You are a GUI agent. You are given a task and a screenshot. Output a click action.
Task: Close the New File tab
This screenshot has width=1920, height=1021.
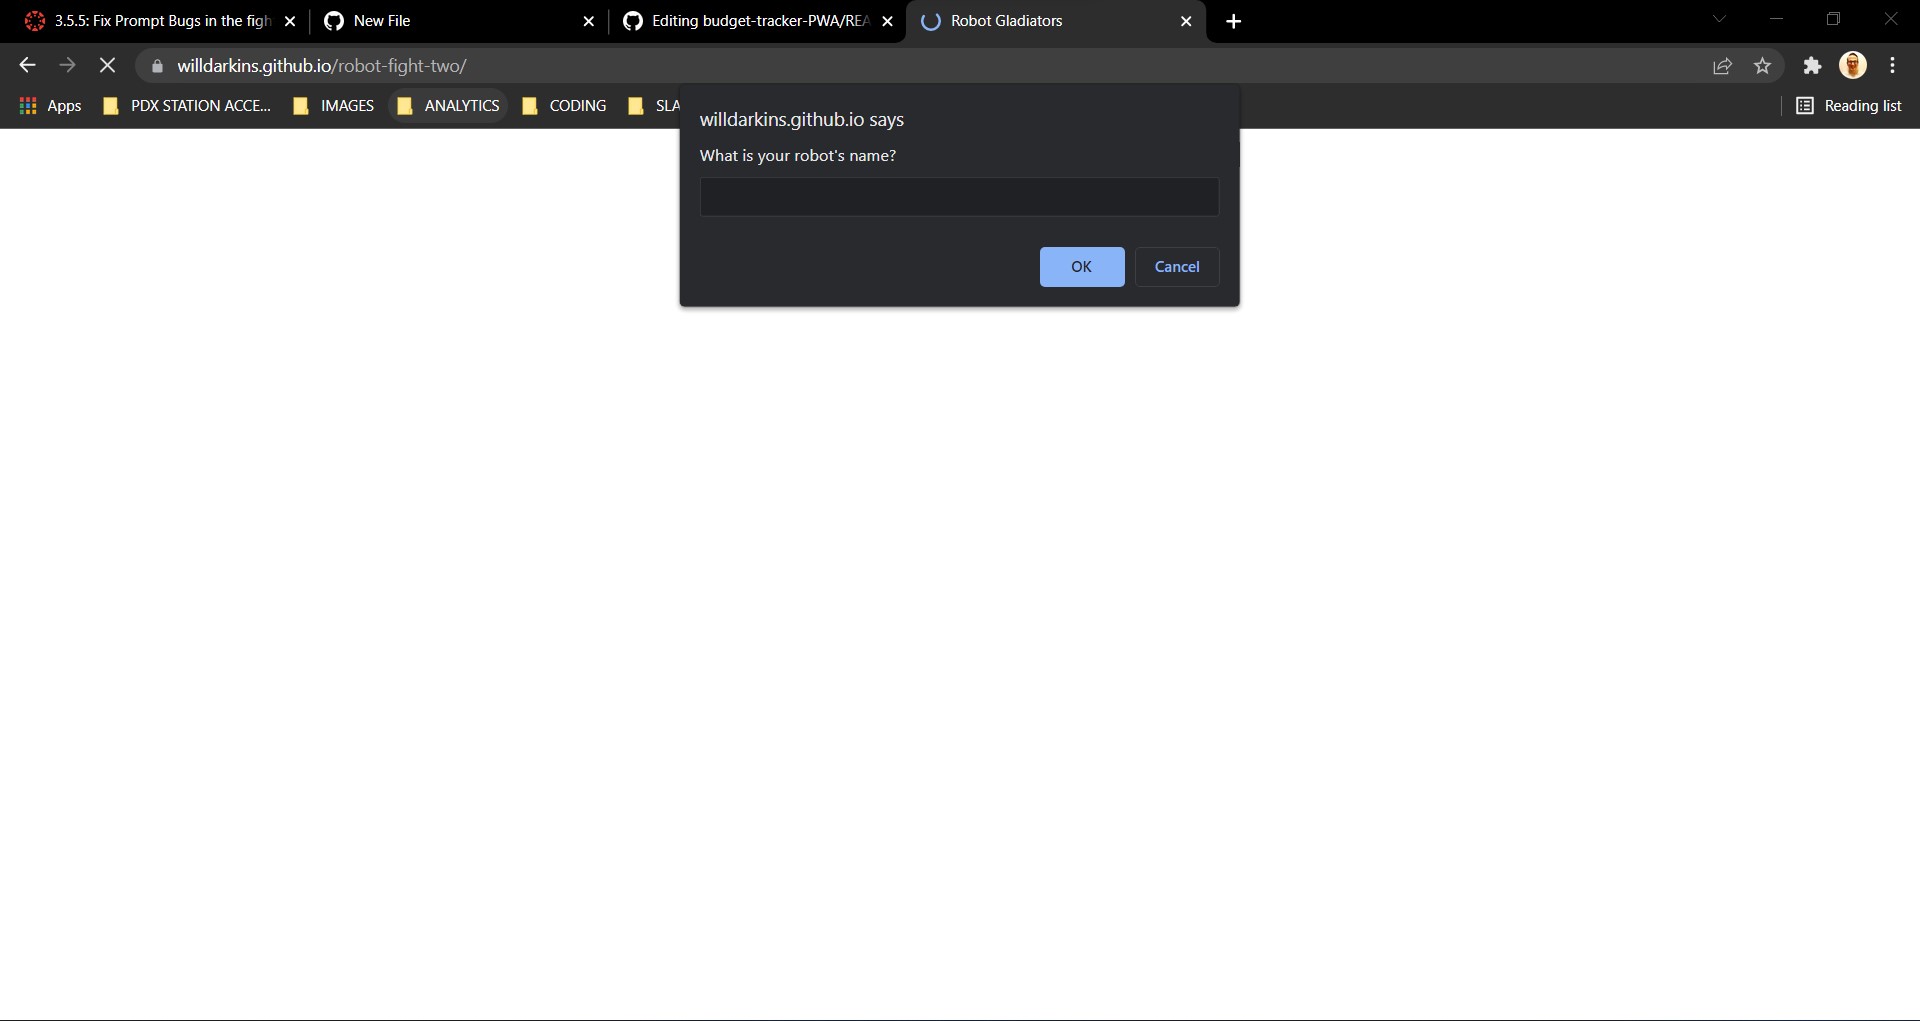(x=589, y=21)
